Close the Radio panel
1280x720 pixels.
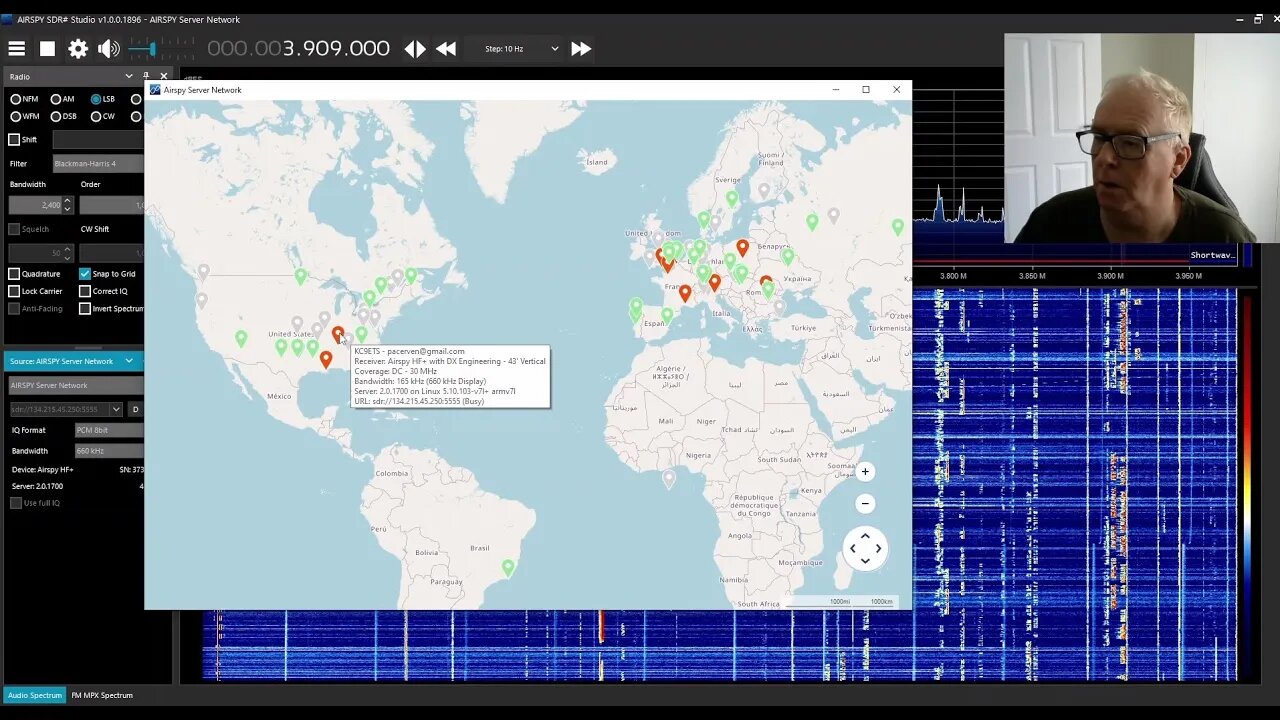click(x=164, y=76)
